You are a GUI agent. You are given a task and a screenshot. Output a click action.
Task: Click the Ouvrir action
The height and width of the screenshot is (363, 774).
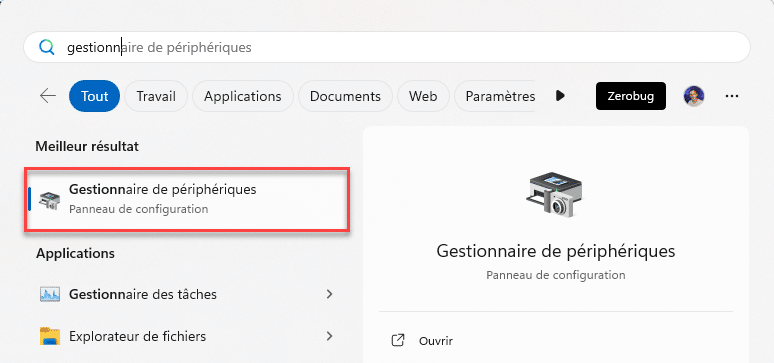coord(436,341)
